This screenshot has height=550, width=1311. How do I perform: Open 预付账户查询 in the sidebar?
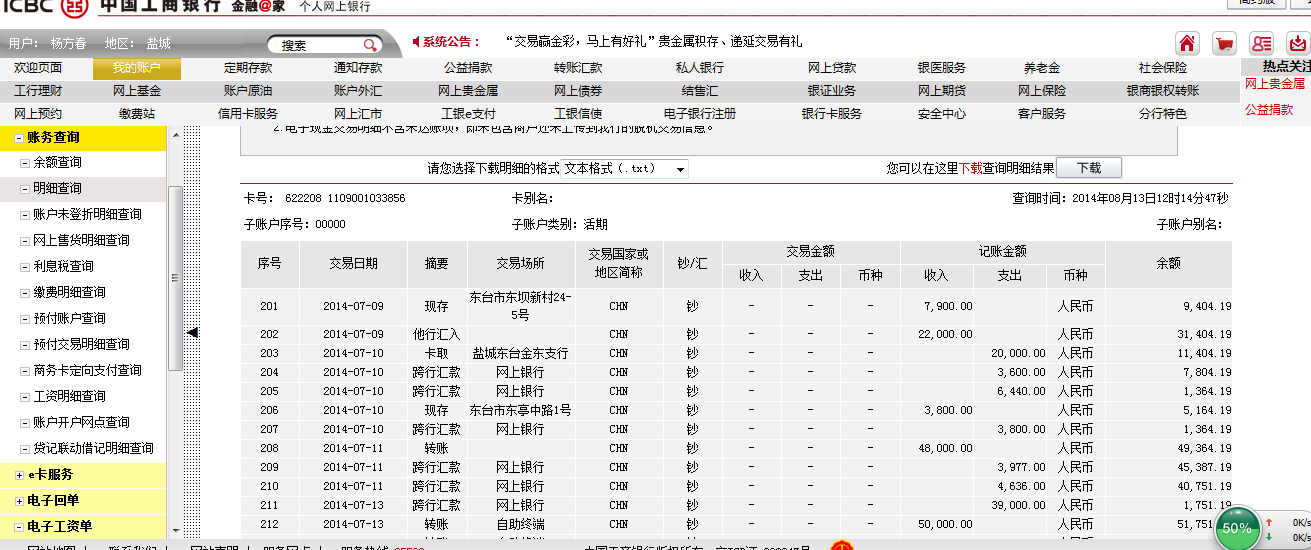[70, 318]
